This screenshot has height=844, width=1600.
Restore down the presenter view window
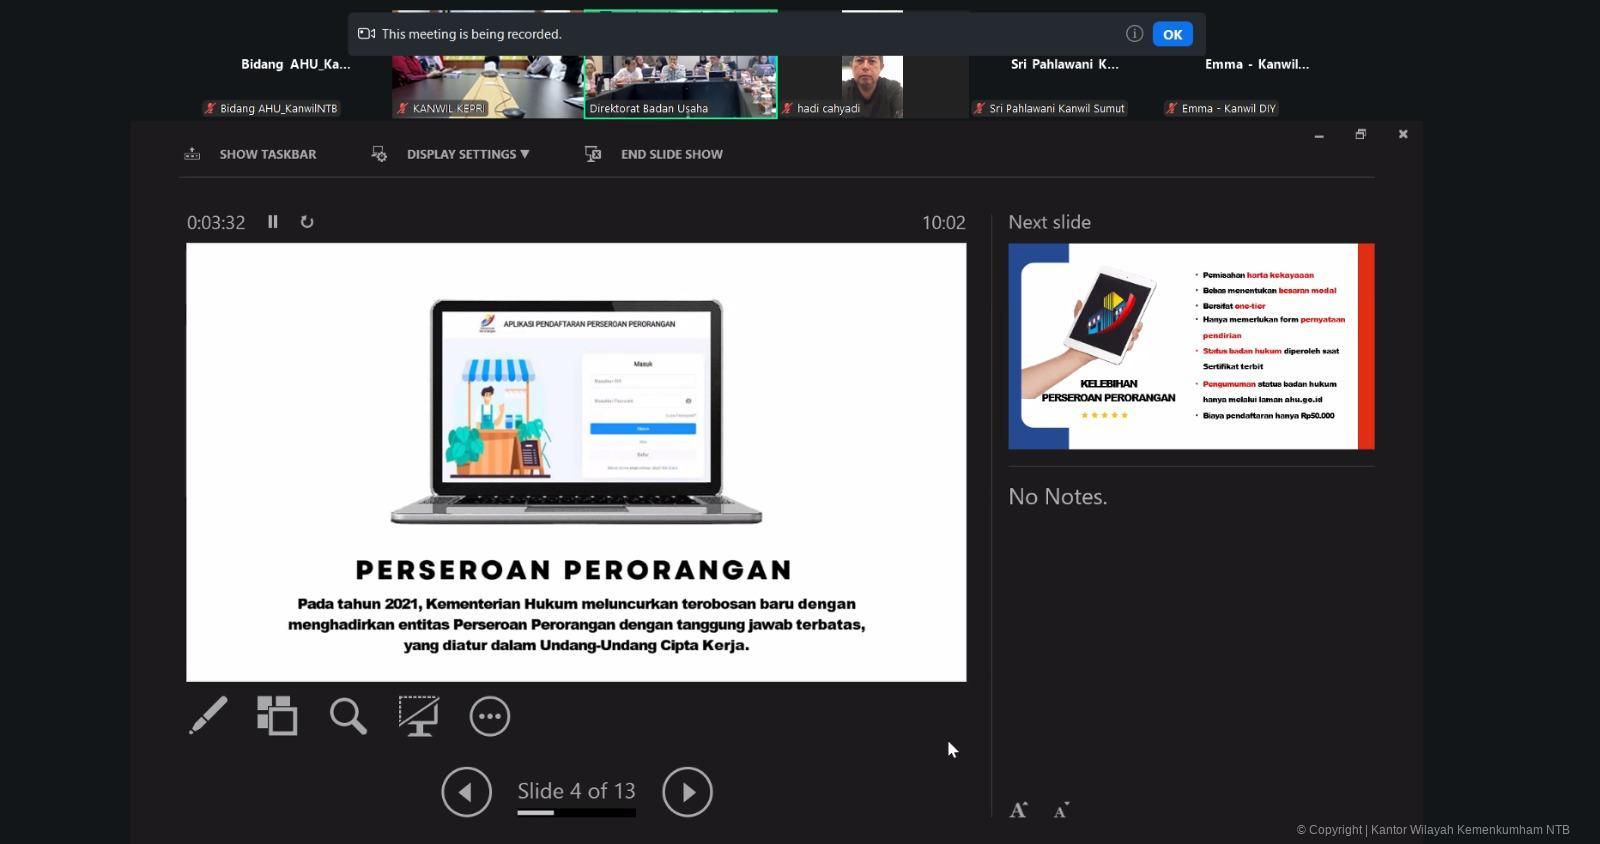(1360, 134)
